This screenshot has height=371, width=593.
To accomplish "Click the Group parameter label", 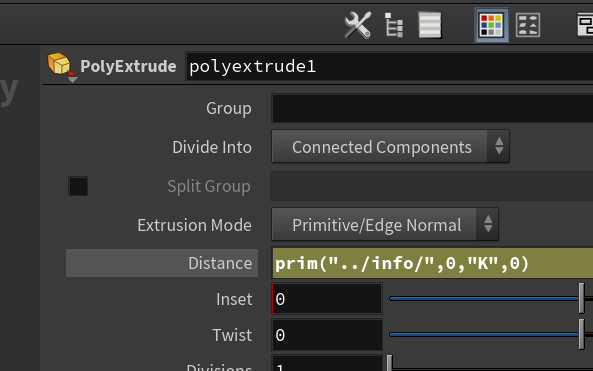I will (229, 109).
